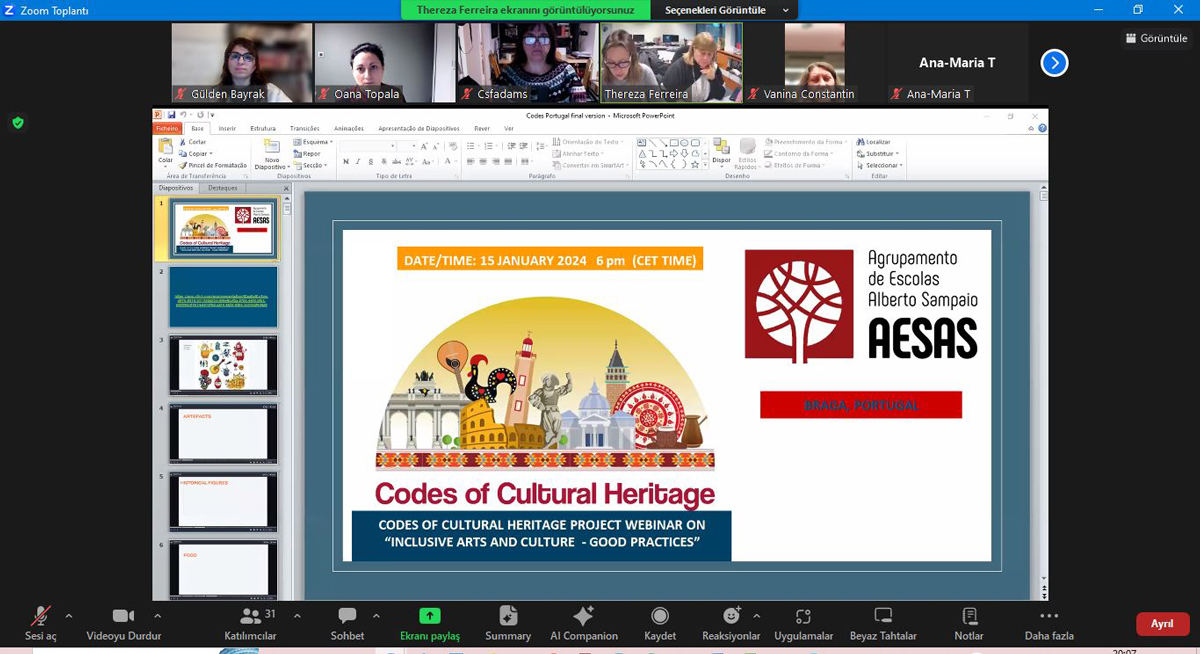This screenshot has width=1200, height=654.
Task: Change layout with Görüntüle view button
Action: [x=1156, y=38]
